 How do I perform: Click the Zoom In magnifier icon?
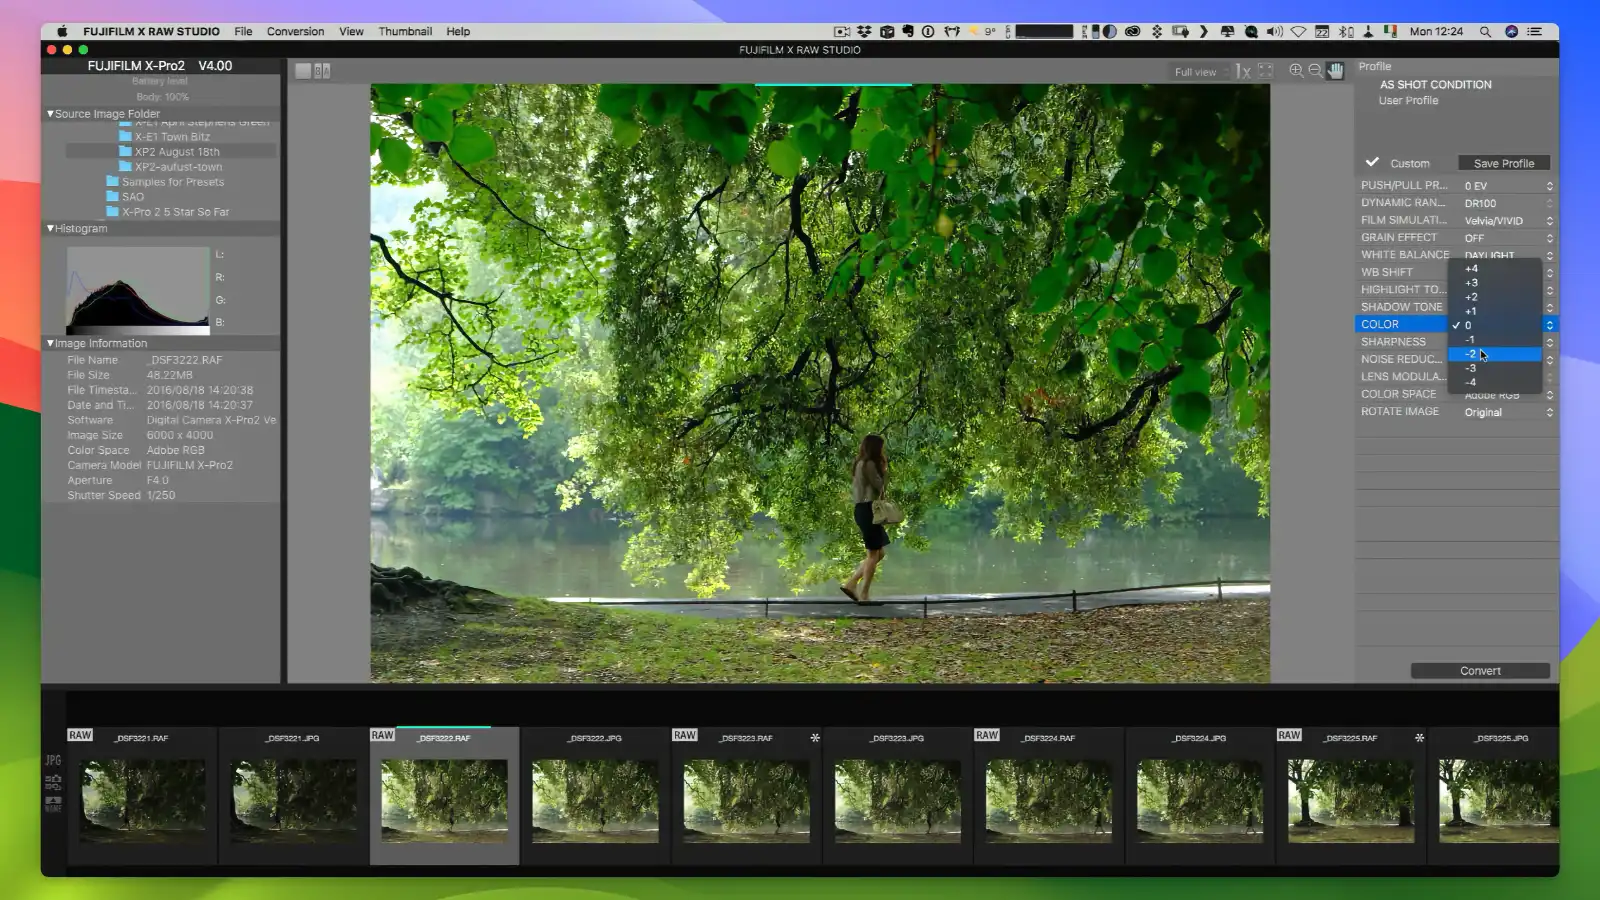tap(1295, 71)
